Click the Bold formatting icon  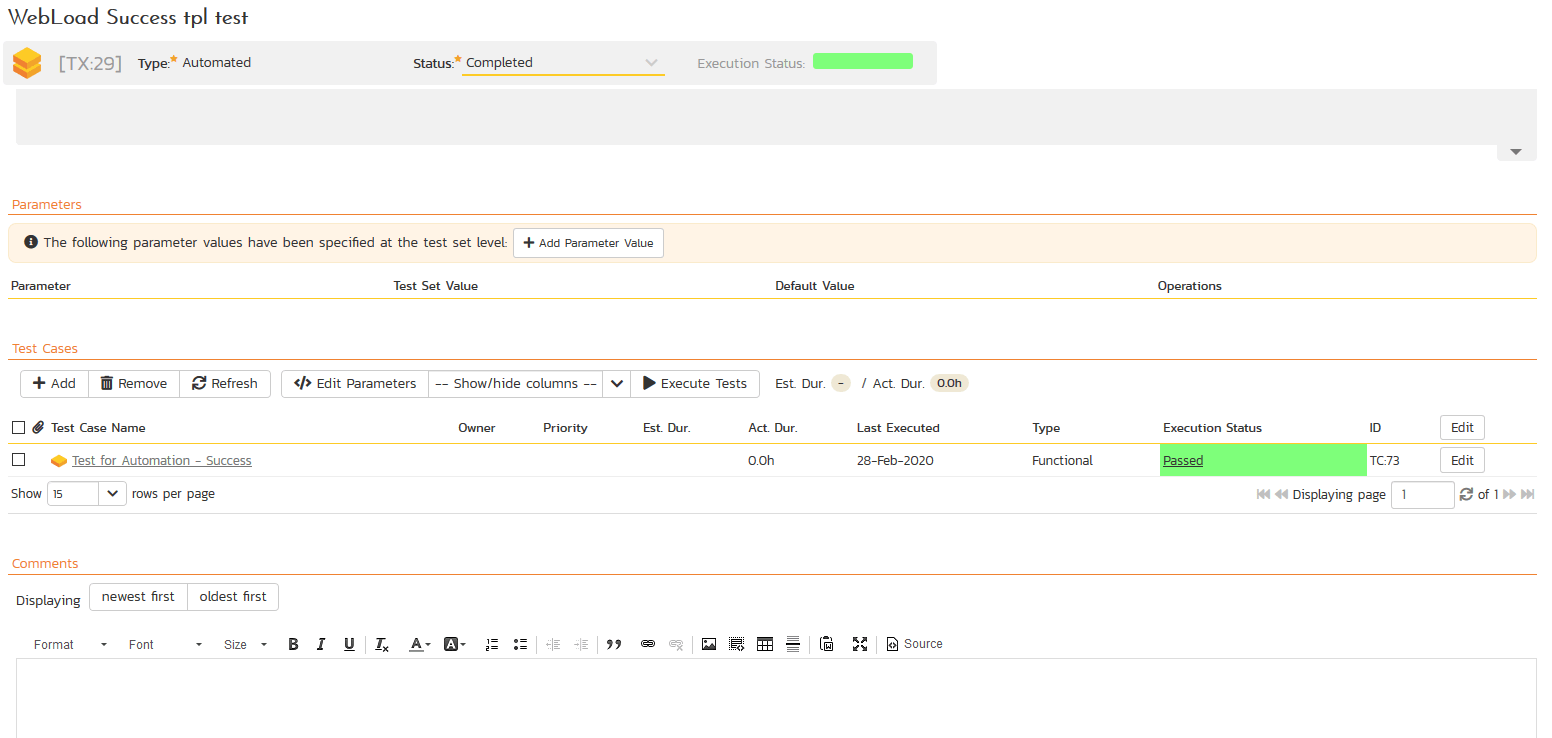coord(293,644)
